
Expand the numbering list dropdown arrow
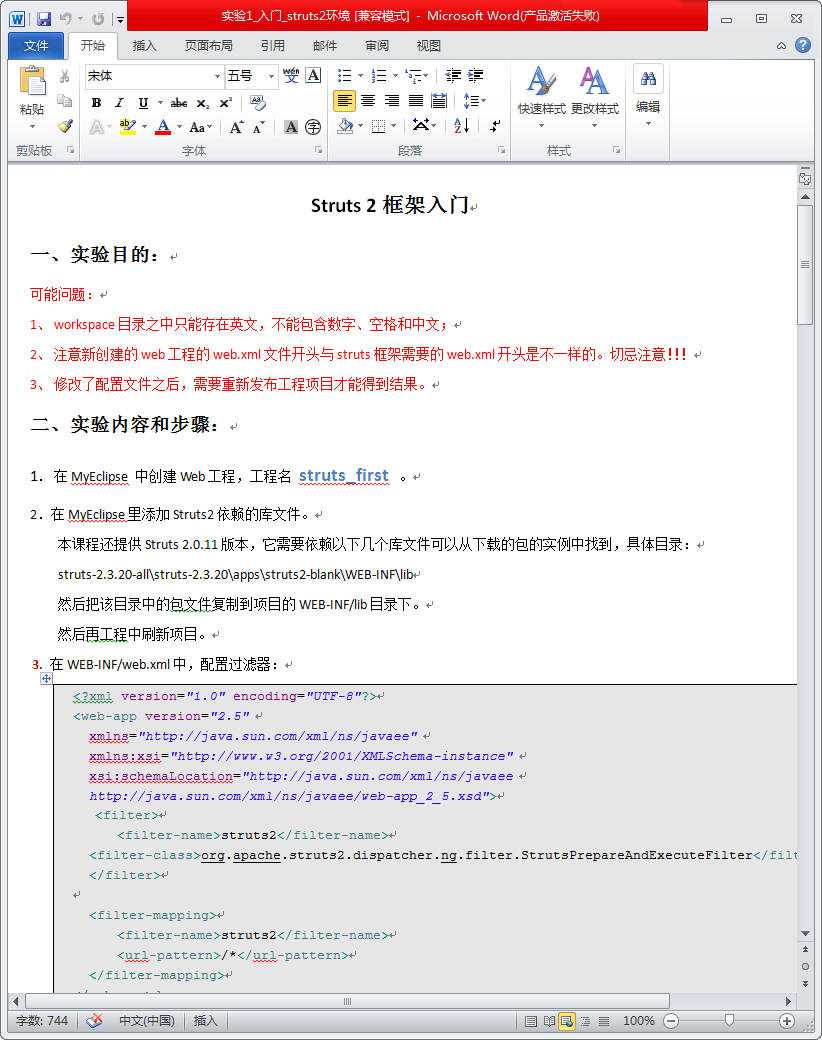395,76
